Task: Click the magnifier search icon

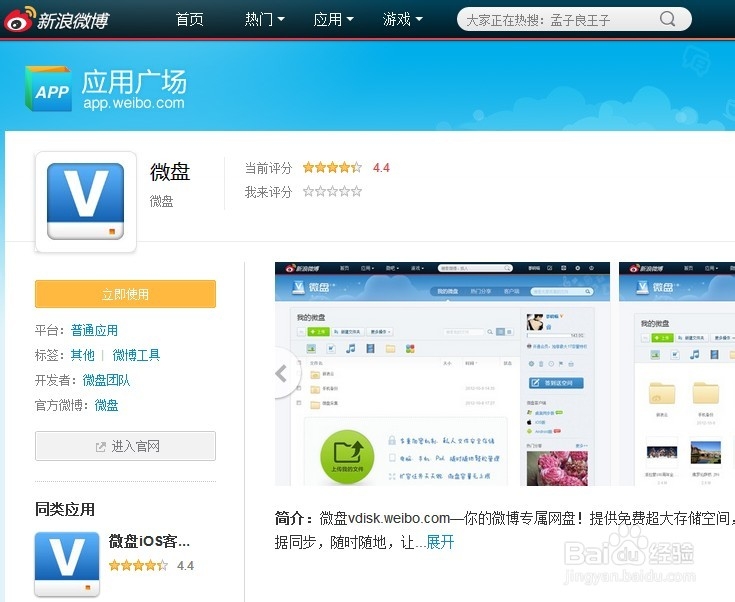Action: (668, 19)
